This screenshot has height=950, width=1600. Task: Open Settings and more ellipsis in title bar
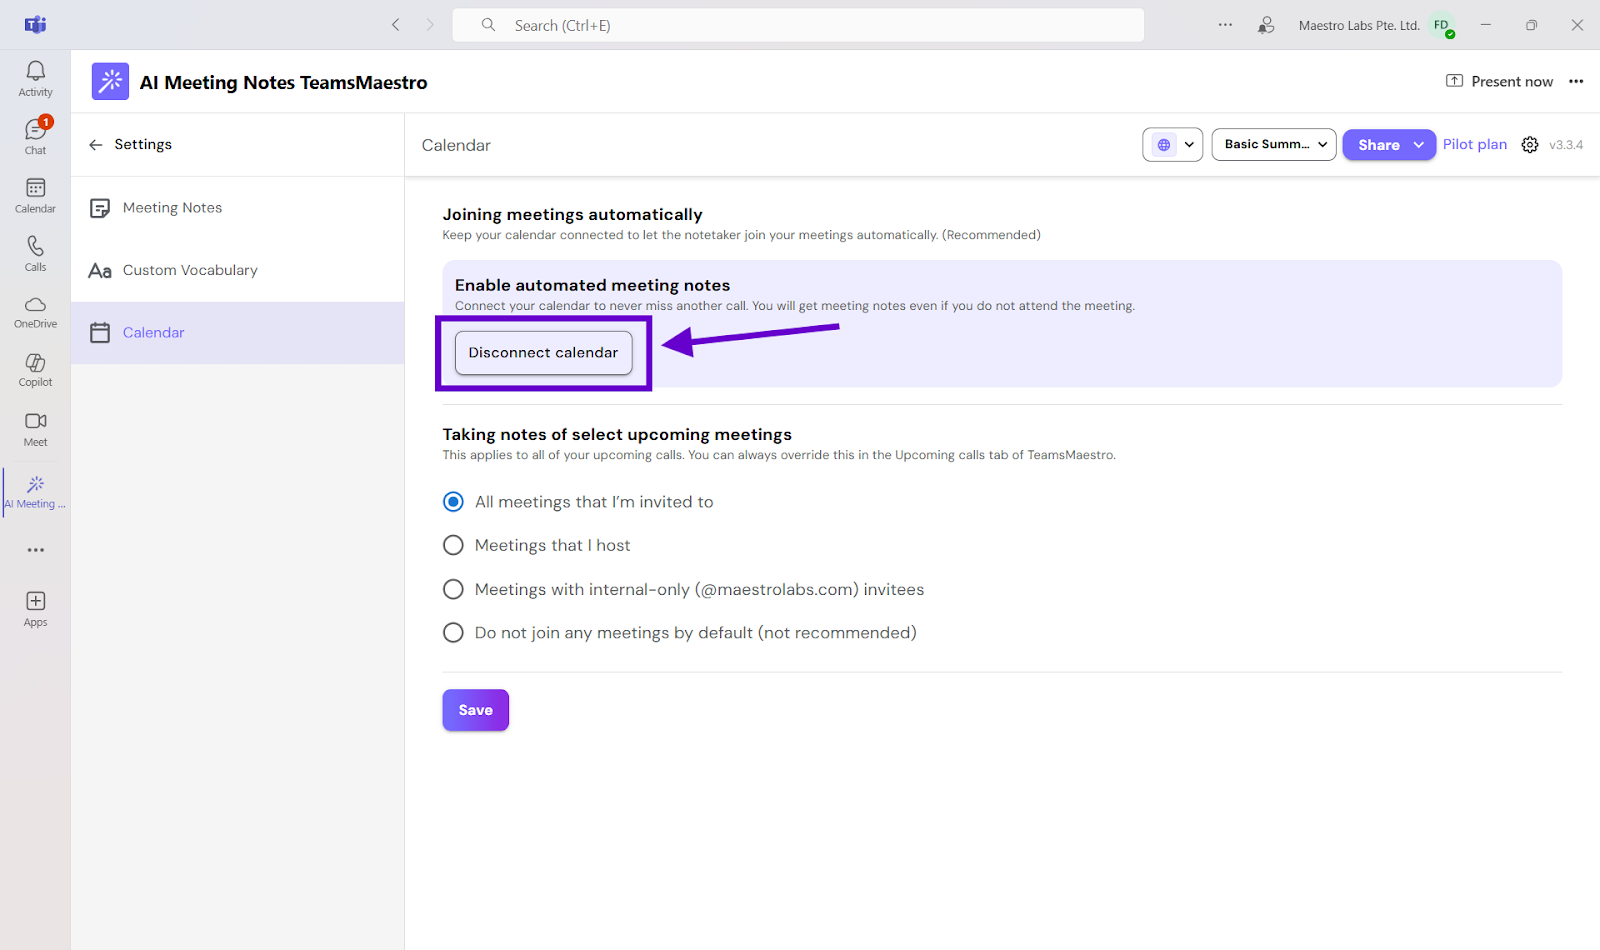(1225, 25)
